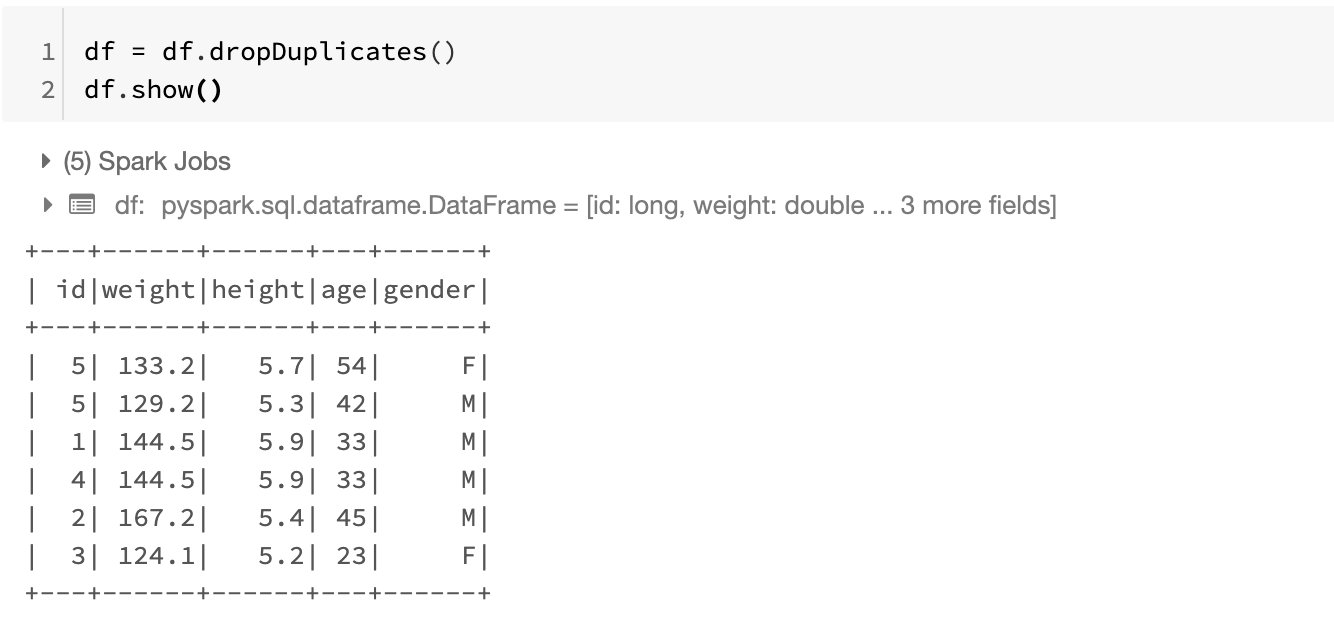1334x640 pixels.
Task: Click the id column header in output
Action: click(71, 290)
